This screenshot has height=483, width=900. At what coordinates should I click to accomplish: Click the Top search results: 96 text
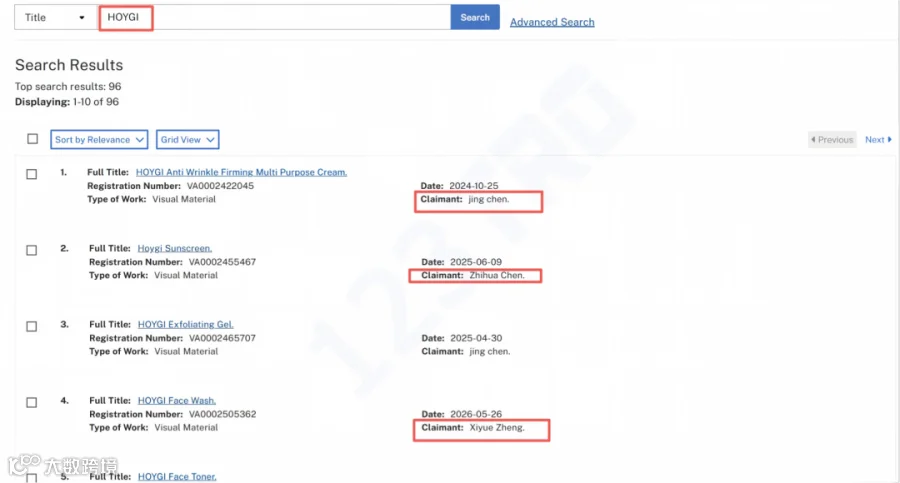[68, 87]
